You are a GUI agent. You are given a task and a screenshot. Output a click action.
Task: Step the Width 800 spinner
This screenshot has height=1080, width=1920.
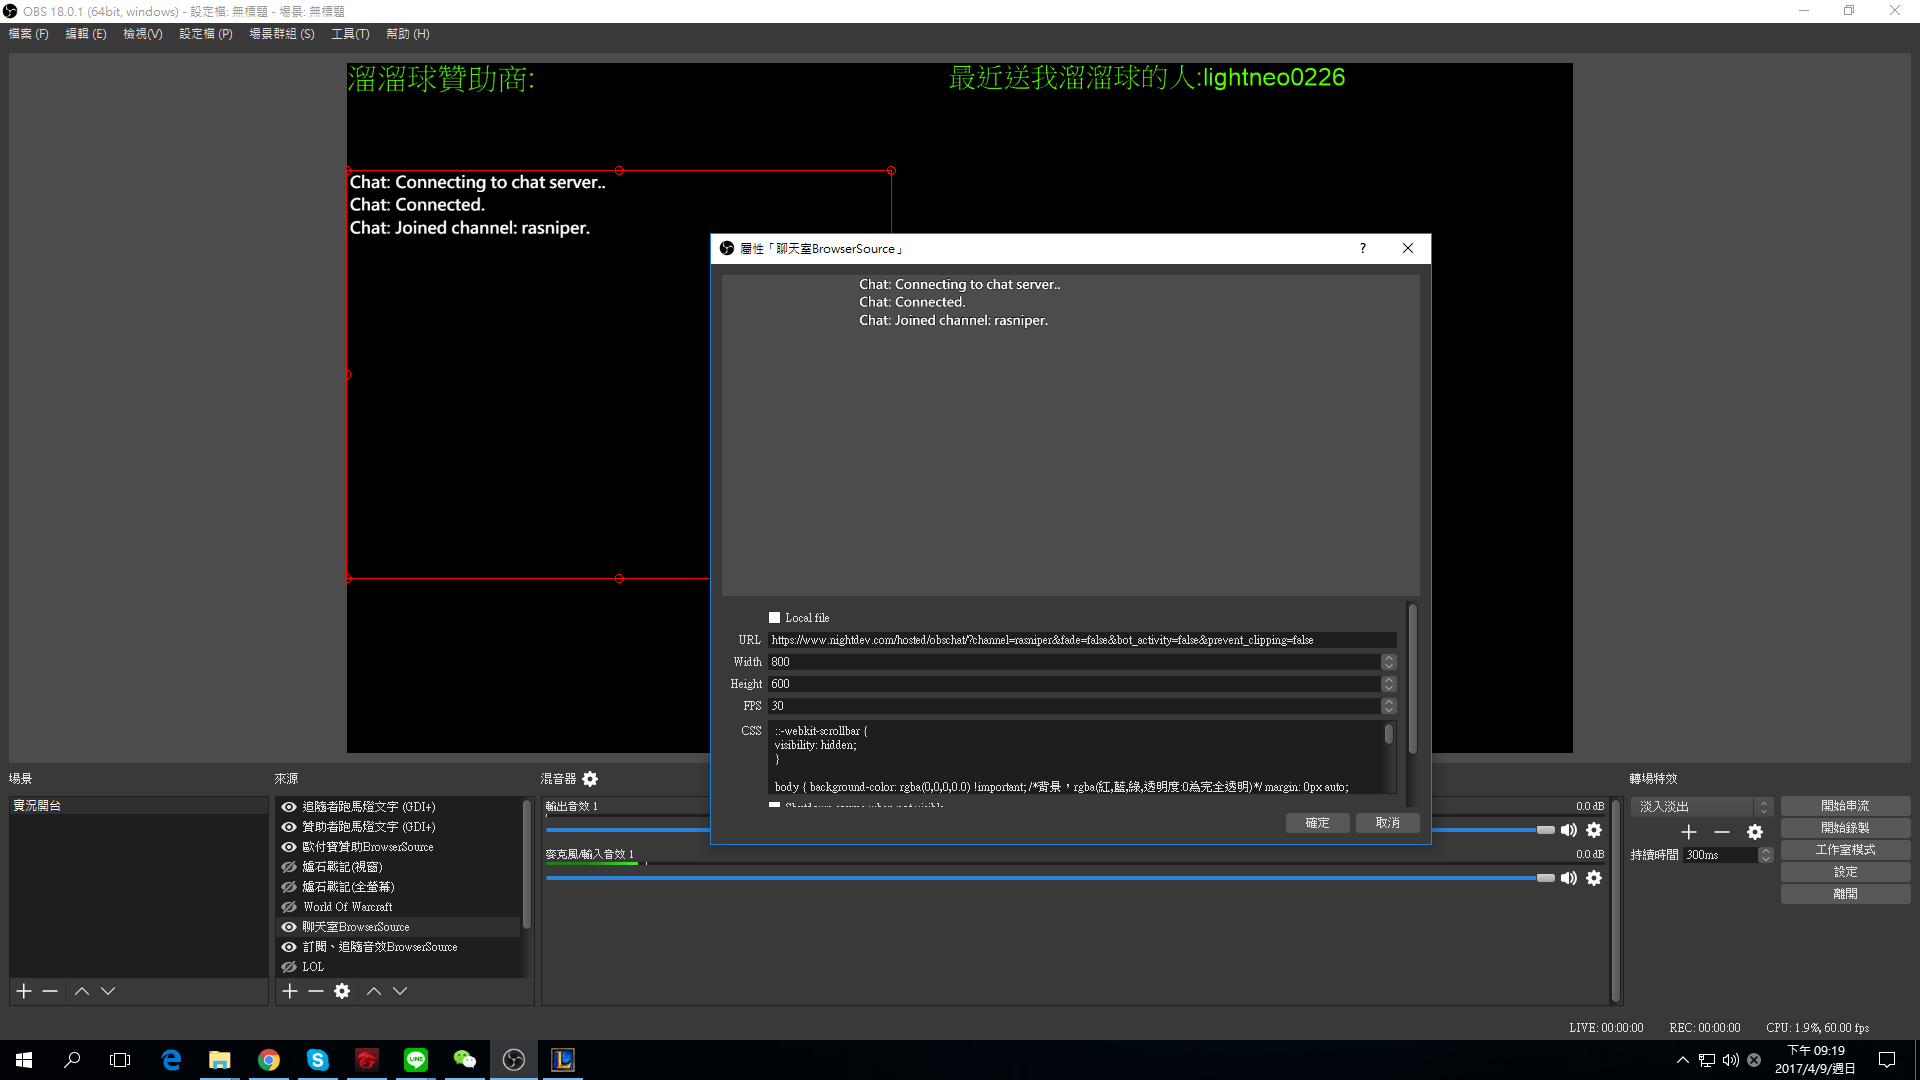(x=1388, y=662)
